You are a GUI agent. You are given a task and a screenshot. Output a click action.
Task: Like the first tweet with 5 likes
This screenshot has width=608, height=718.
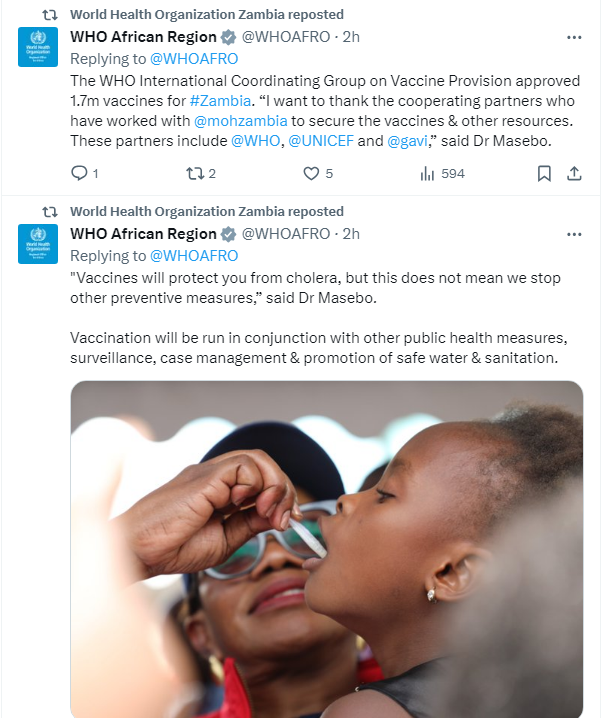point(311,173)
